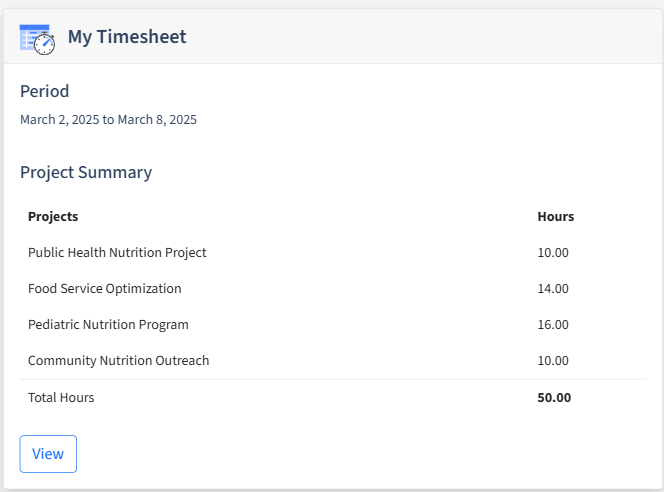Select Public Health Nutrition Project row name
Viewport: 664px width, 492px height.
(x=117, y=253)
